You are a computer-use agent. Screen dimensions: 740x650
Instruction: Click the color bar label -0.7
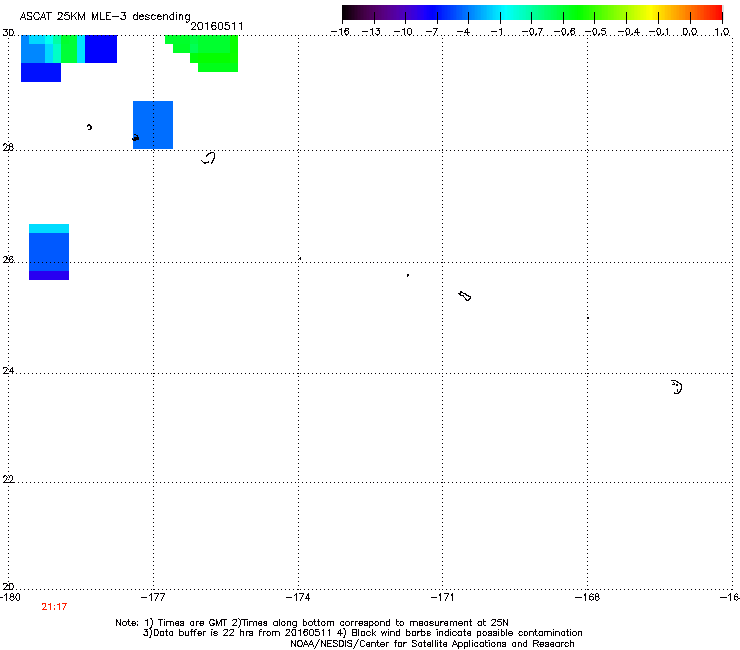[532, 32]
